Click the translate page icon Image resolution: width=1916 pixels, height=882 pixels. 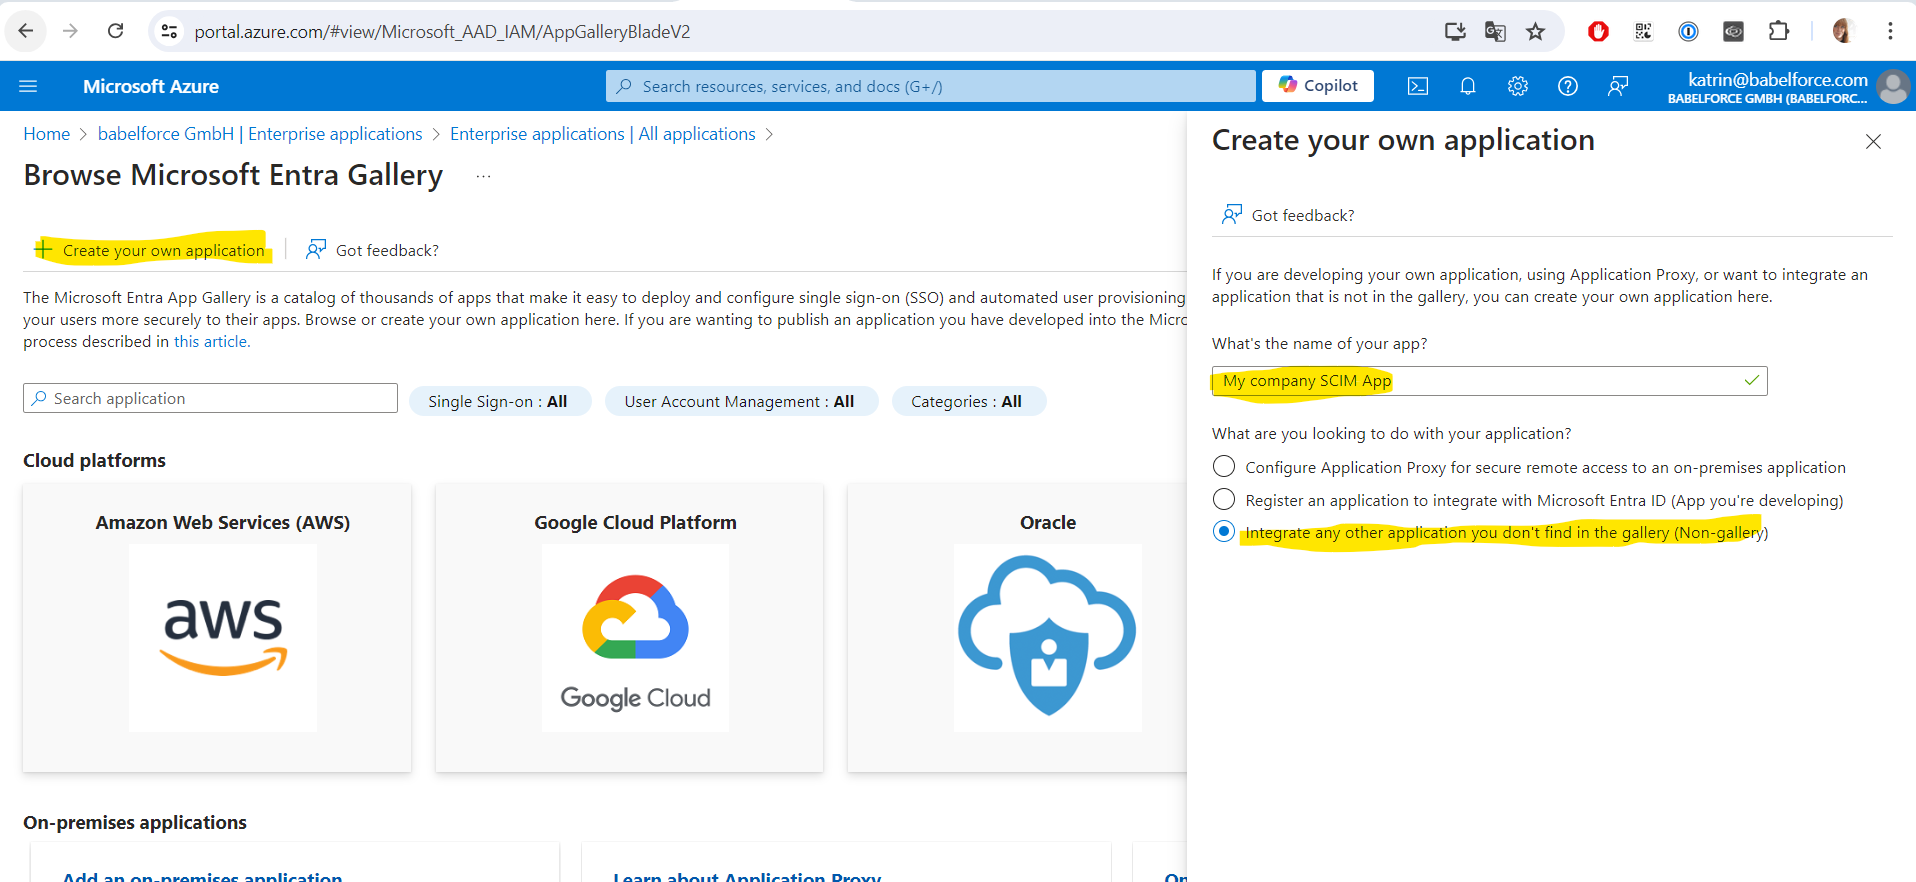[1495, 32]
